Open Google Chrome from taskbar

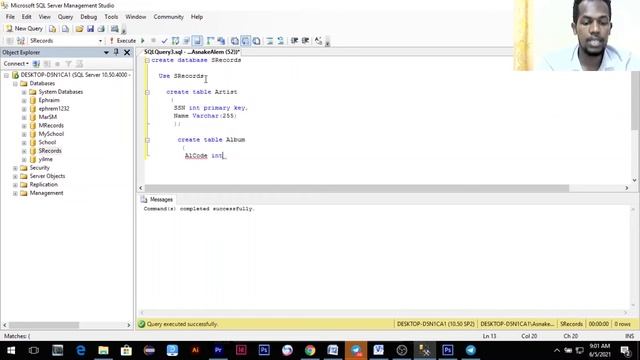[x=310, y=350]
